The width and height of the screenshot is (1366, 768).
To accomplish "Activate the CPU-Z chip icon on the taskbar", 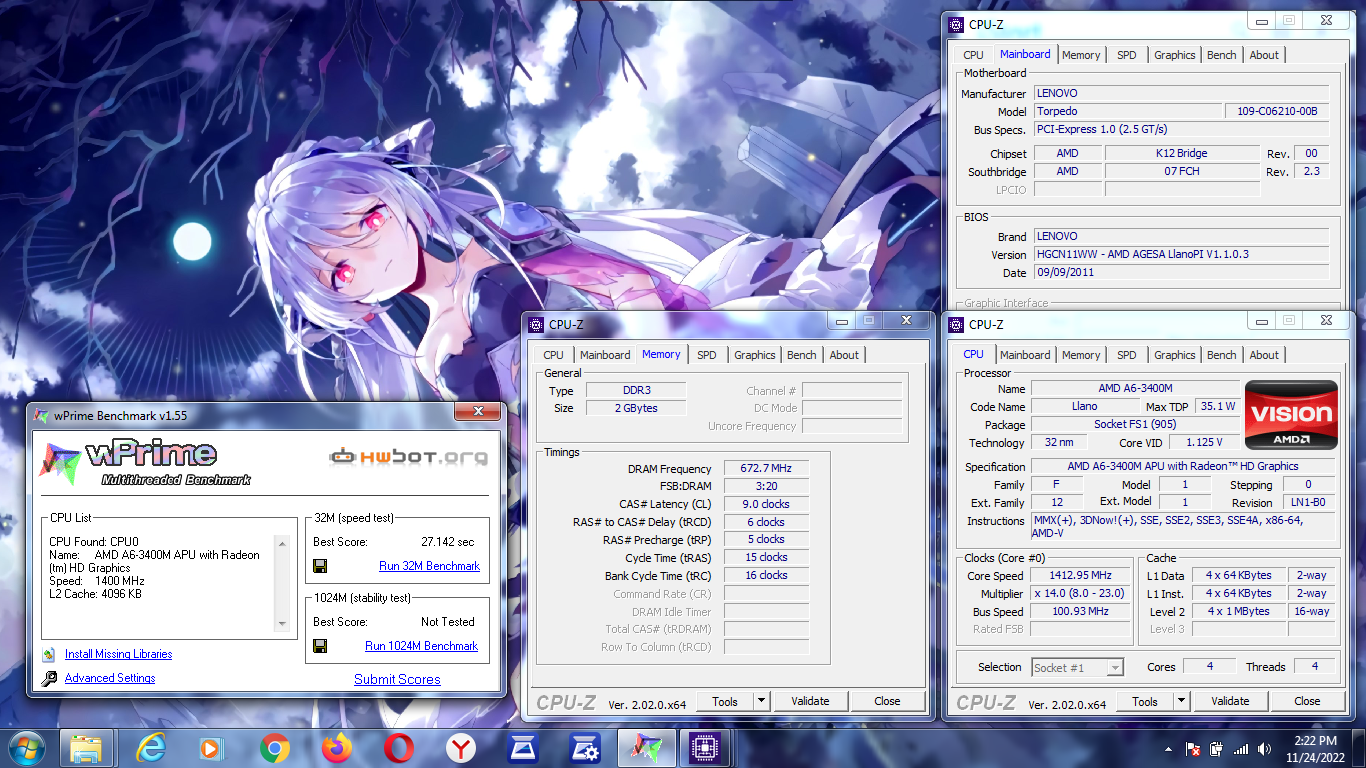I will [x=706, y=748].
